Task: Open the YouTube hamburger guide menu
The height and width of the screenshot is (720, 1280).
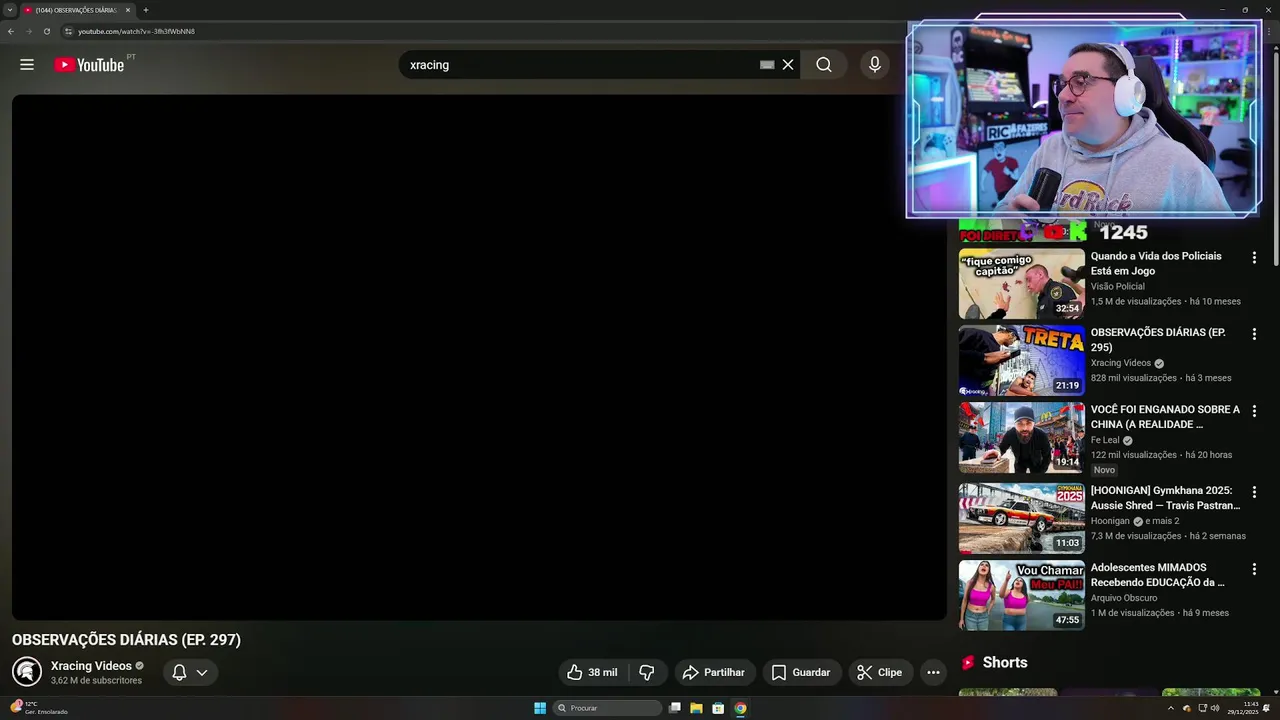Action: pyautogui.click(x=27, y=65)
